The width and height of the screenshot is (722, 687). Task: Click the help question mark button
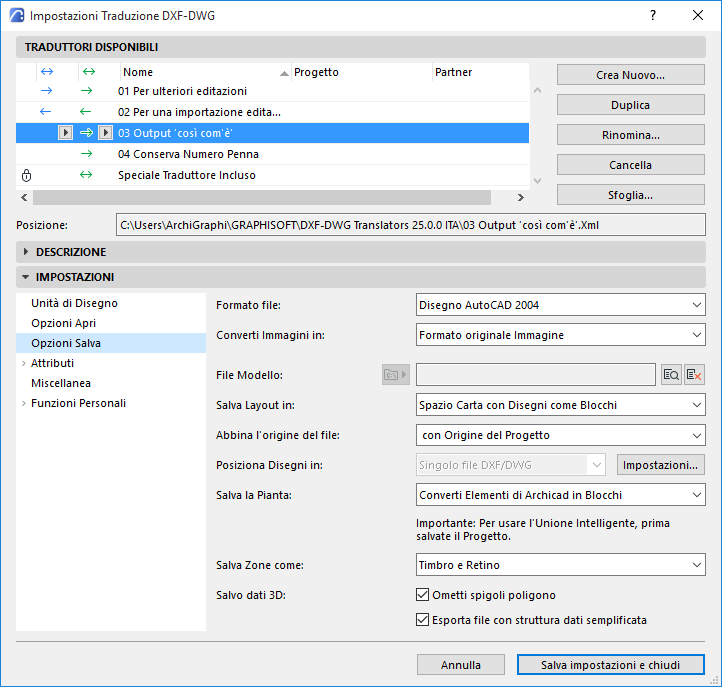[x=653, y=15]
